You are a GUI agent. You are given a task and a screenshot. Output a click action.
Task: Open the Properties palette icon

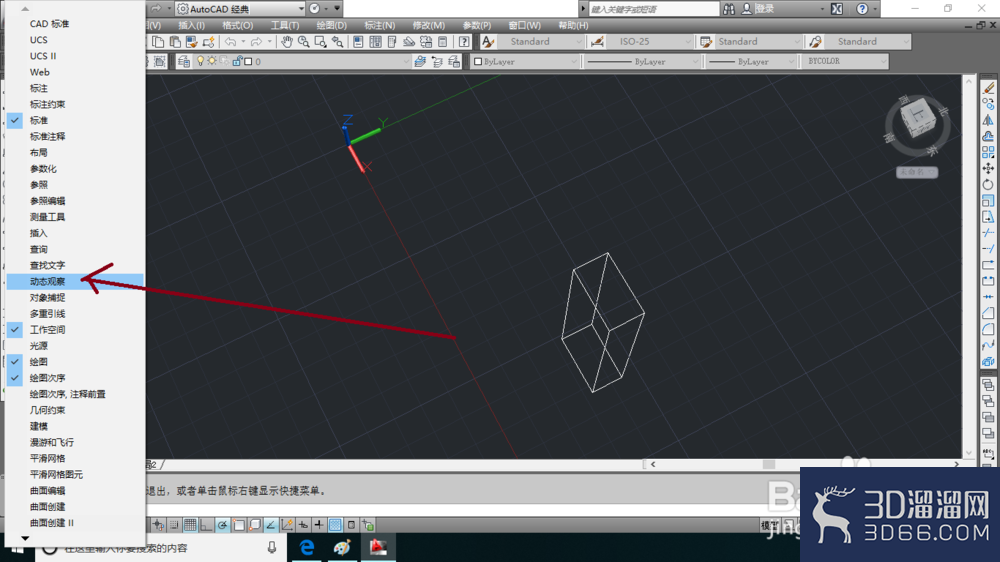point(358,42)
